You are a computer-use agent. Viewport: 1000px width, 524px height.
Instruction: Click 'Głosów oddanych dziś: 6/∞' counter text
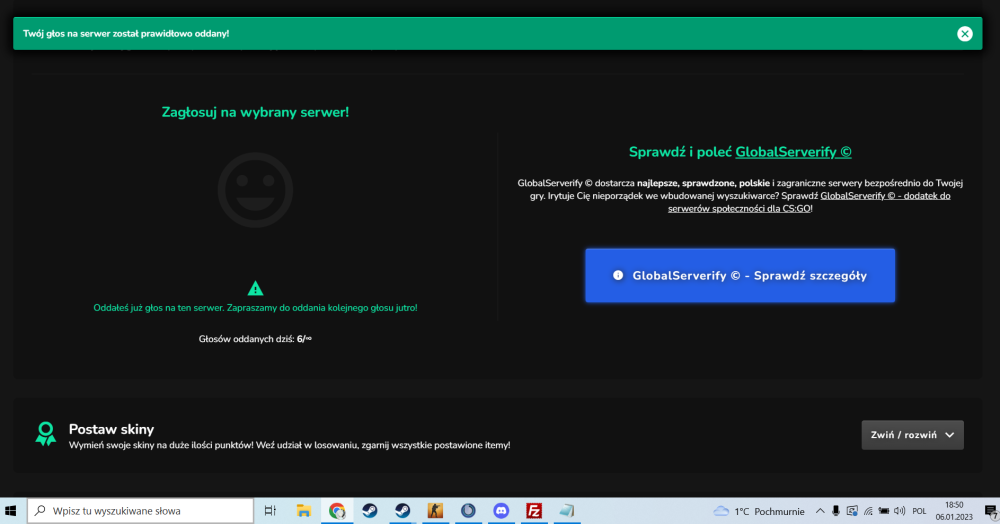255,339
